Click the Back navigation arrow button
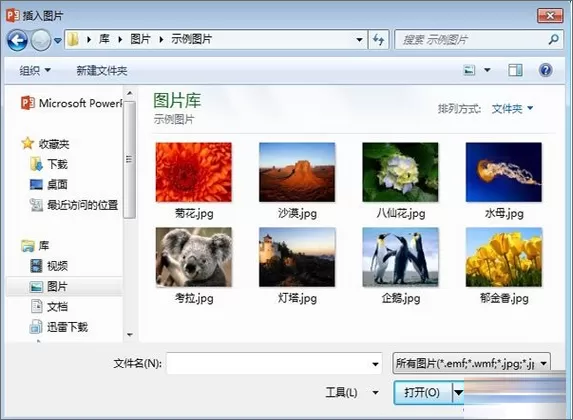Image resolution: width=573 pixels, height=420 pixels. [17, 40]
